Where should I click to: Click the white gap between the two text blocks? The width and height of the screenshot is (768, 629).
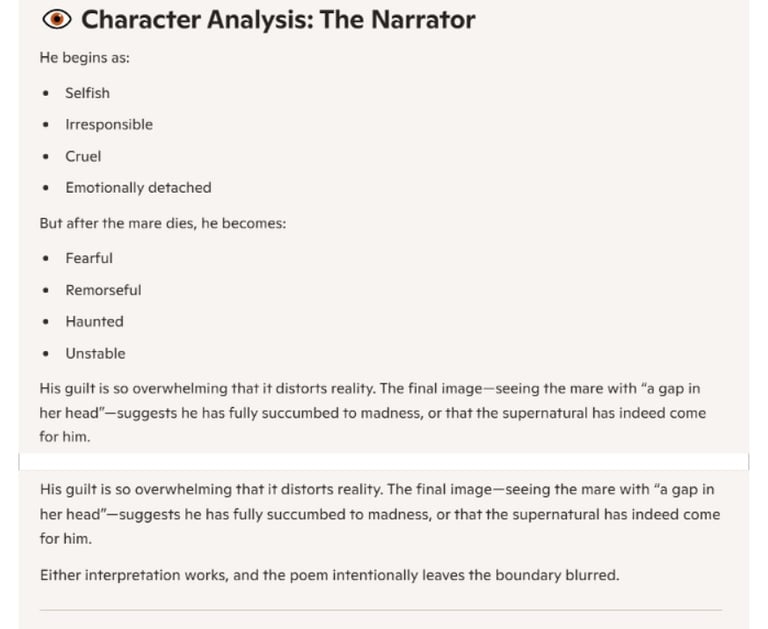(384, 461)
